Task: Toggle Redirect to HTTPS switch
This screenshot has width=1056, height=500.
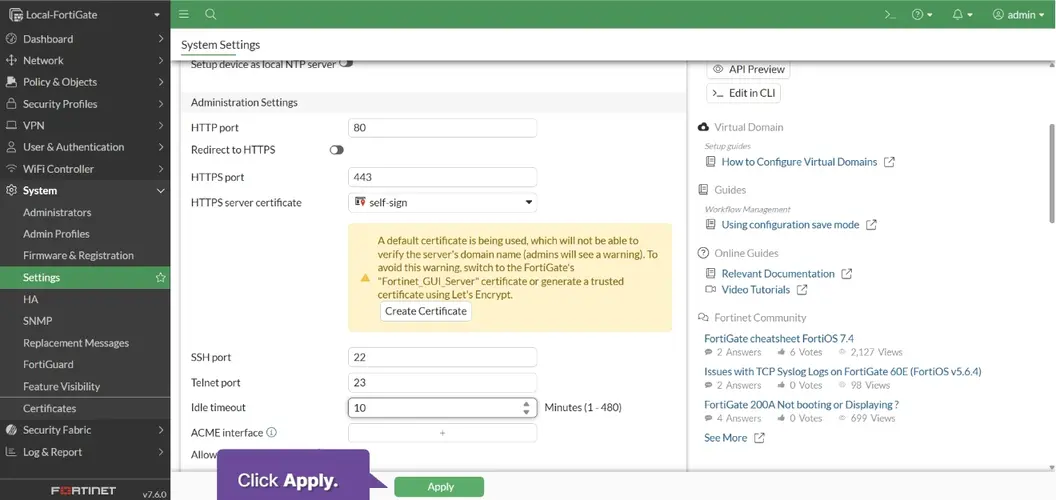Action: (x=337, y=150)
